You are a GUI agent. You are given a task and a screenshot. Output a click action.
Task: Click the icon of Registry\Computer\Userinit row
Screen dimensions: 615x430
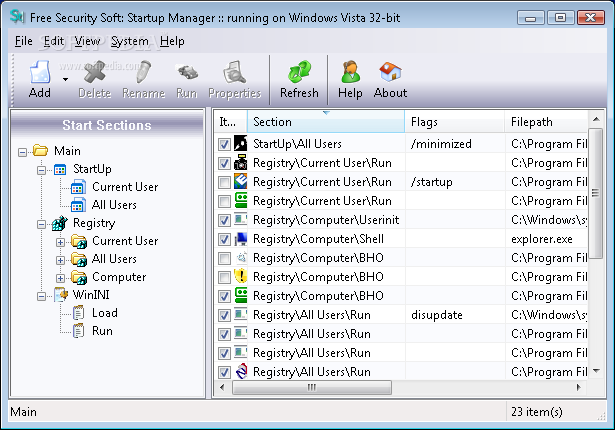[240, 219]
